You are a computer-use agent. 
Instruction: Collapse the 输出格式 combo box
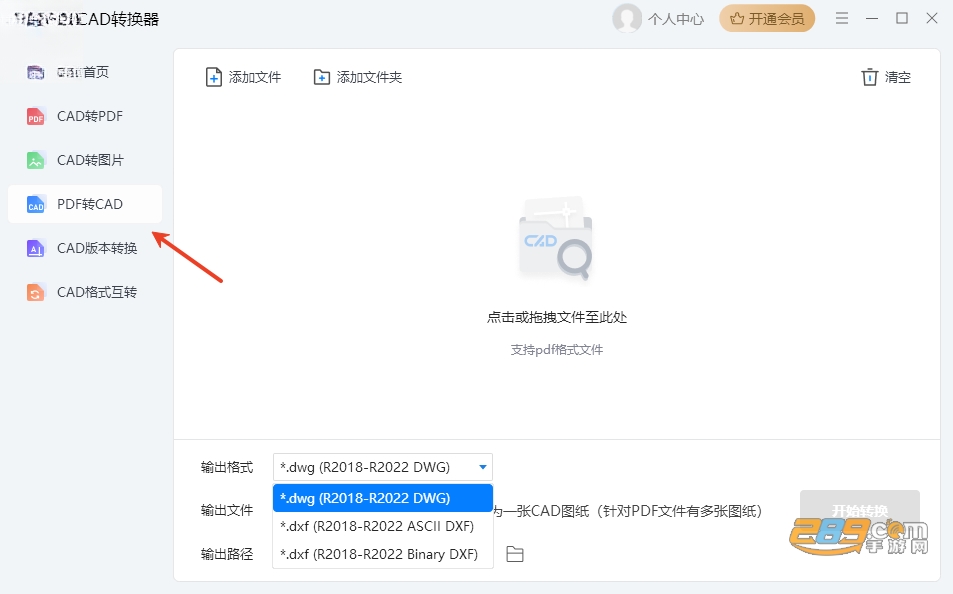383,467
